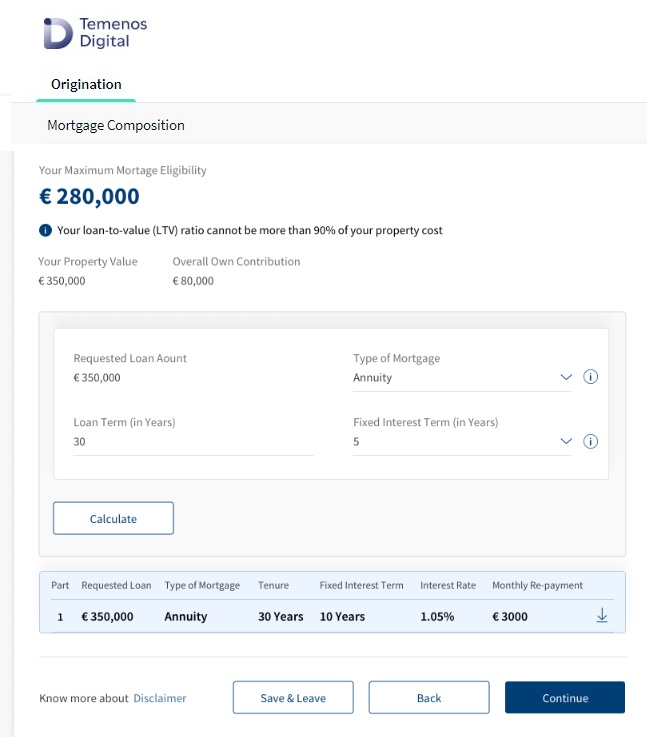Screen dimensions: 647x737
Task: Click Save & Leave button
Action: click(x=293, y=698)
